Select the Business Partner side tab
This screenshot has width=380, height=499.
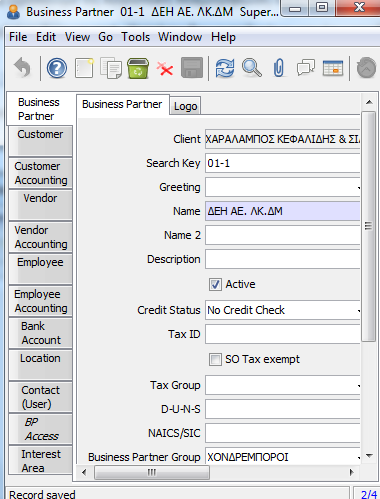point(39,109)
